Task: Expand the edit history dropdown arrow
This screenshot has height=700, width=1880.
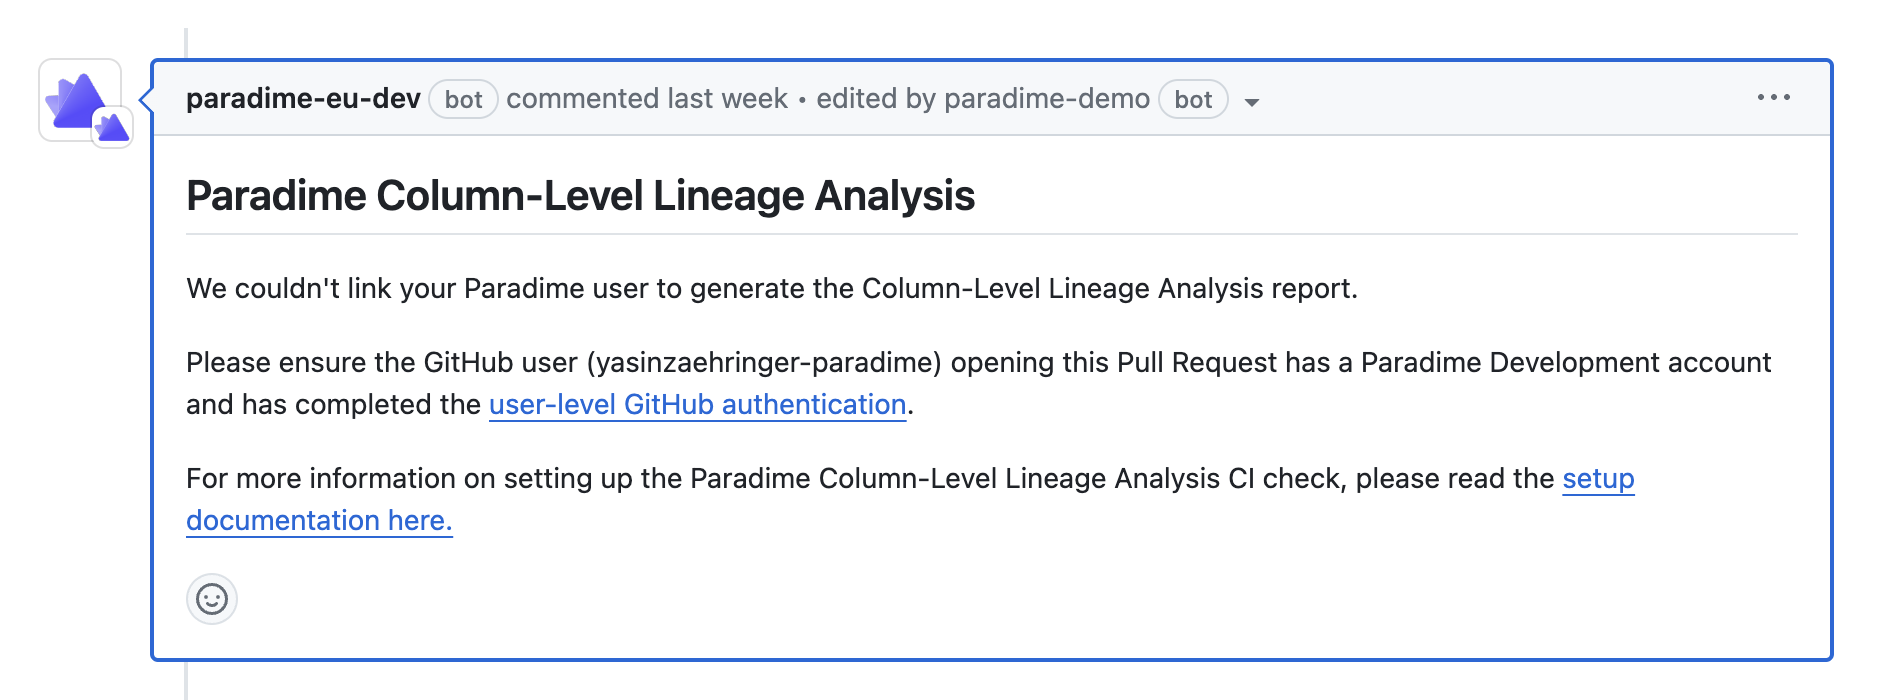Action: pyautogui.click(x=1251, y=102)
